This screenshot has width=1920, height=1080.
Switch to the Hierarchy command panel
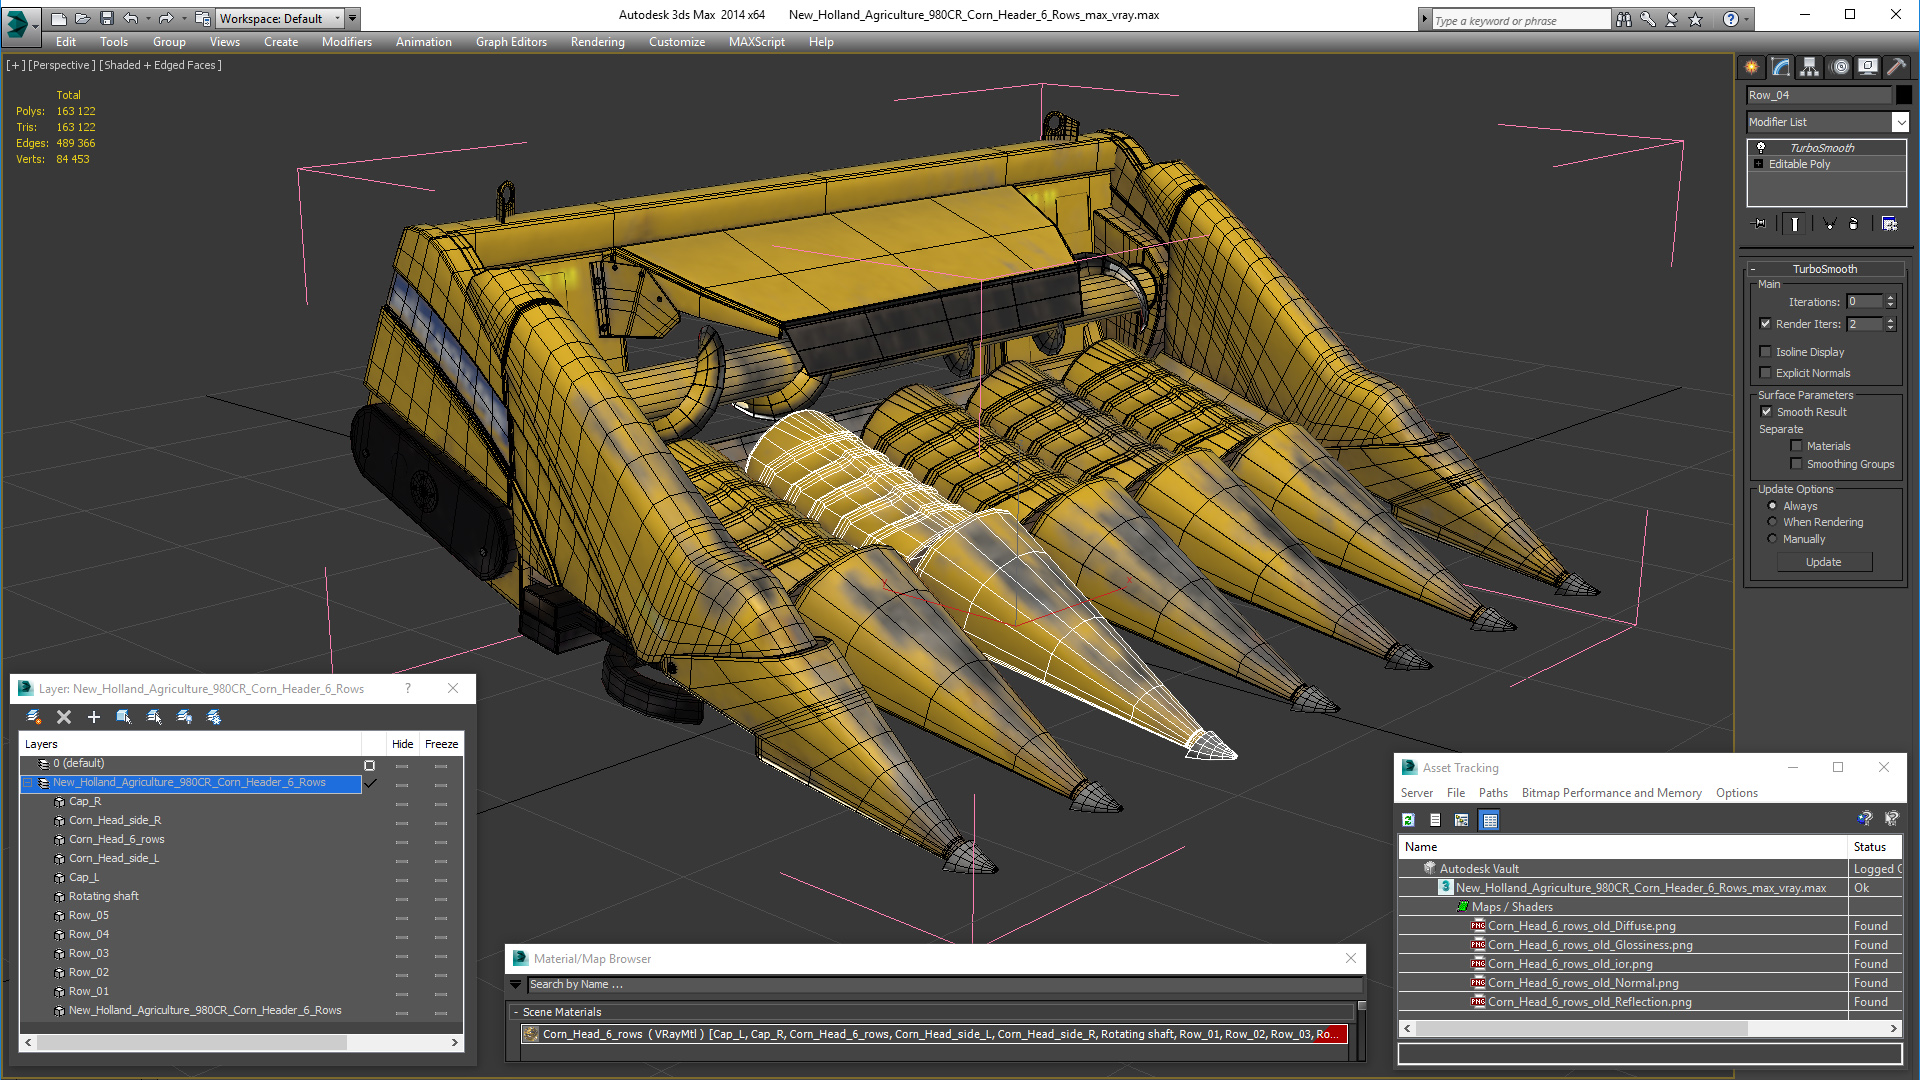coord(1810,67)
